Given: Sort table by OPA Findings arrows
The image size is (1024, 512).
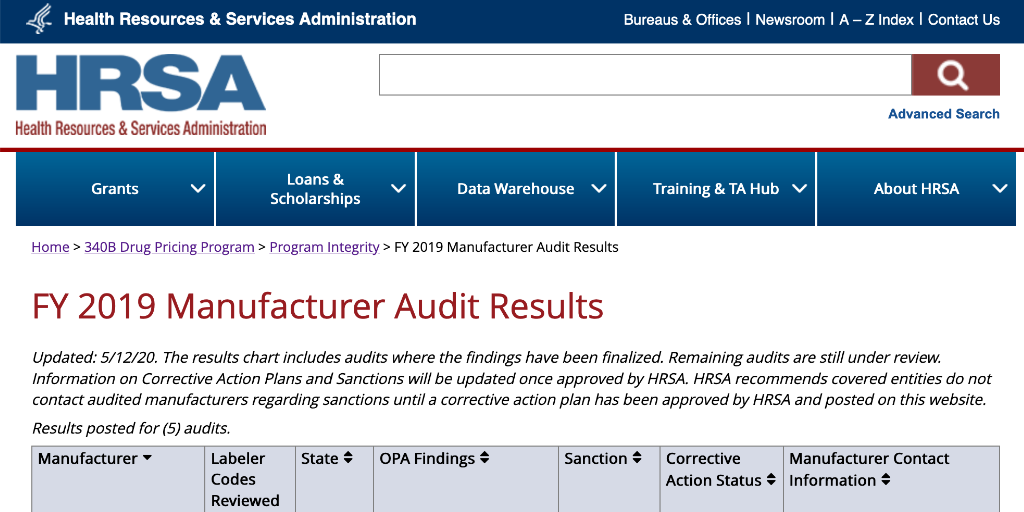Looking at the screenshot, I should pos(484,458).
